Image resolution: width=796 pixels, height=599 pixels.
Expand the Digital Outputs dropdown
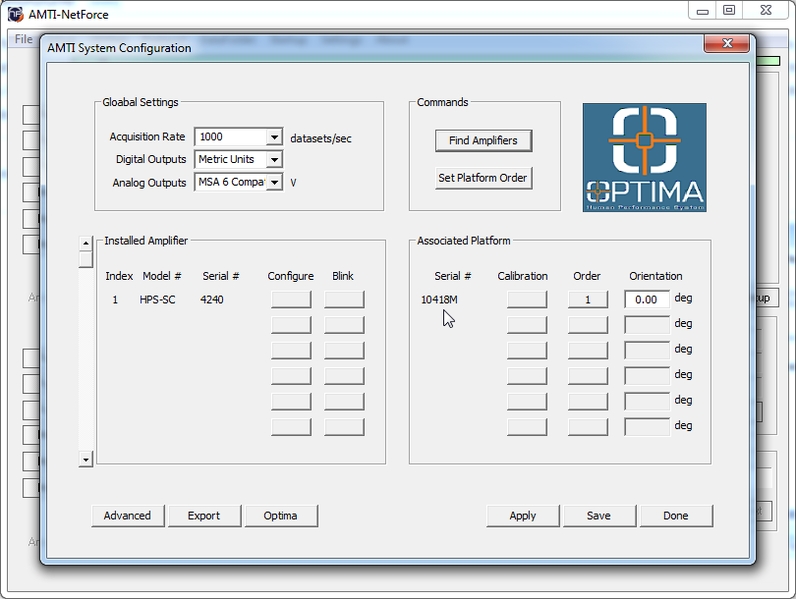pyautogui.click(x=274, y=159)
